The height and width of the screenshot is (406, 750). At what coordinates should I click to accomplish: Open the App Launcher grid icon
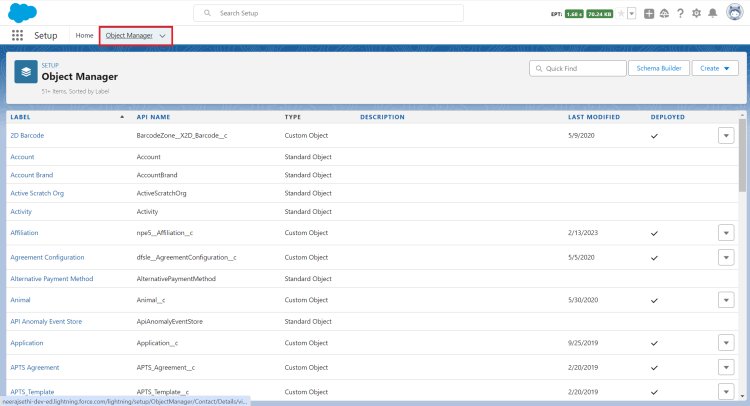[17, 35]
